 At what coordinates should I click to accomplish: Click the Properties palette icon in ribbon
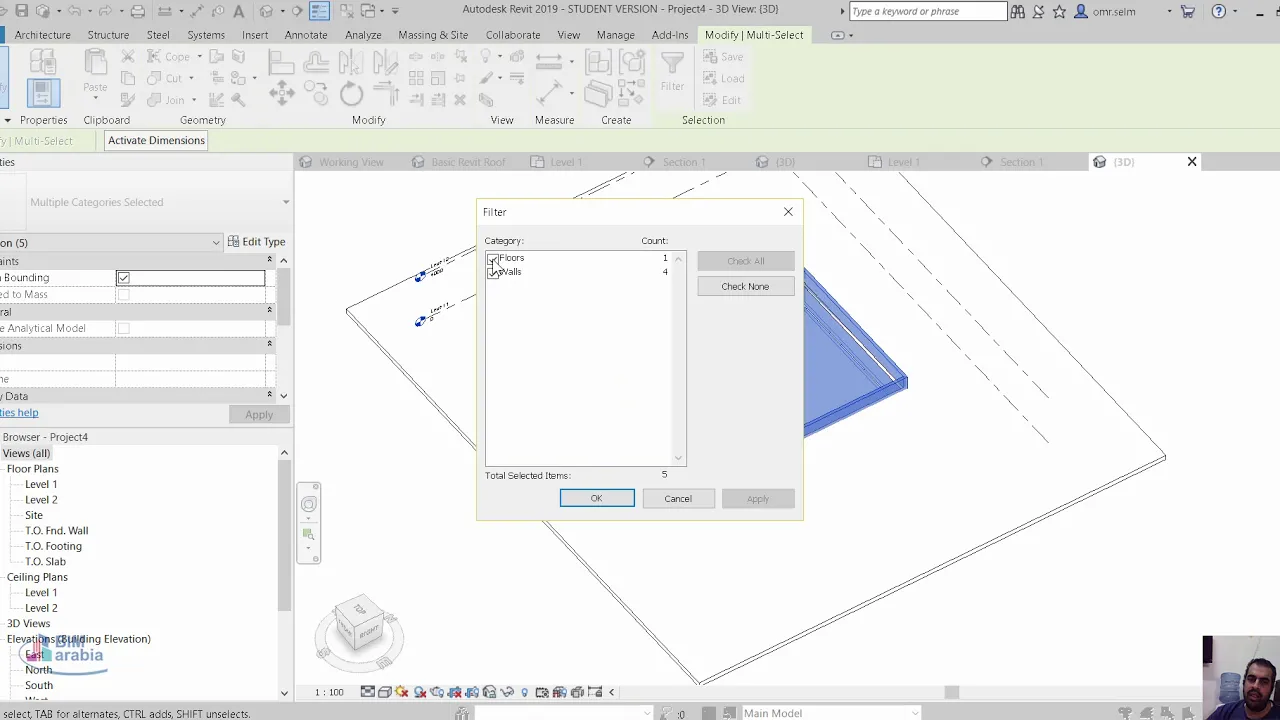(41, 93)
